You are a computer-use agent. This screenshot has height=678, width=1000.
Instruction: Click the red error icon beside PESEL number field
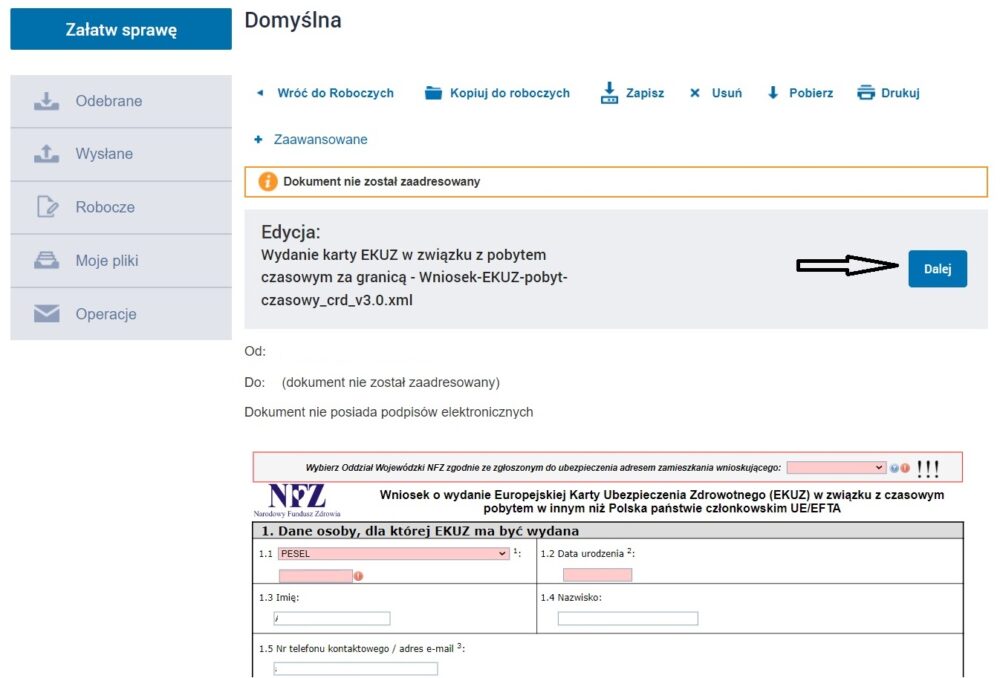[359, 576]
